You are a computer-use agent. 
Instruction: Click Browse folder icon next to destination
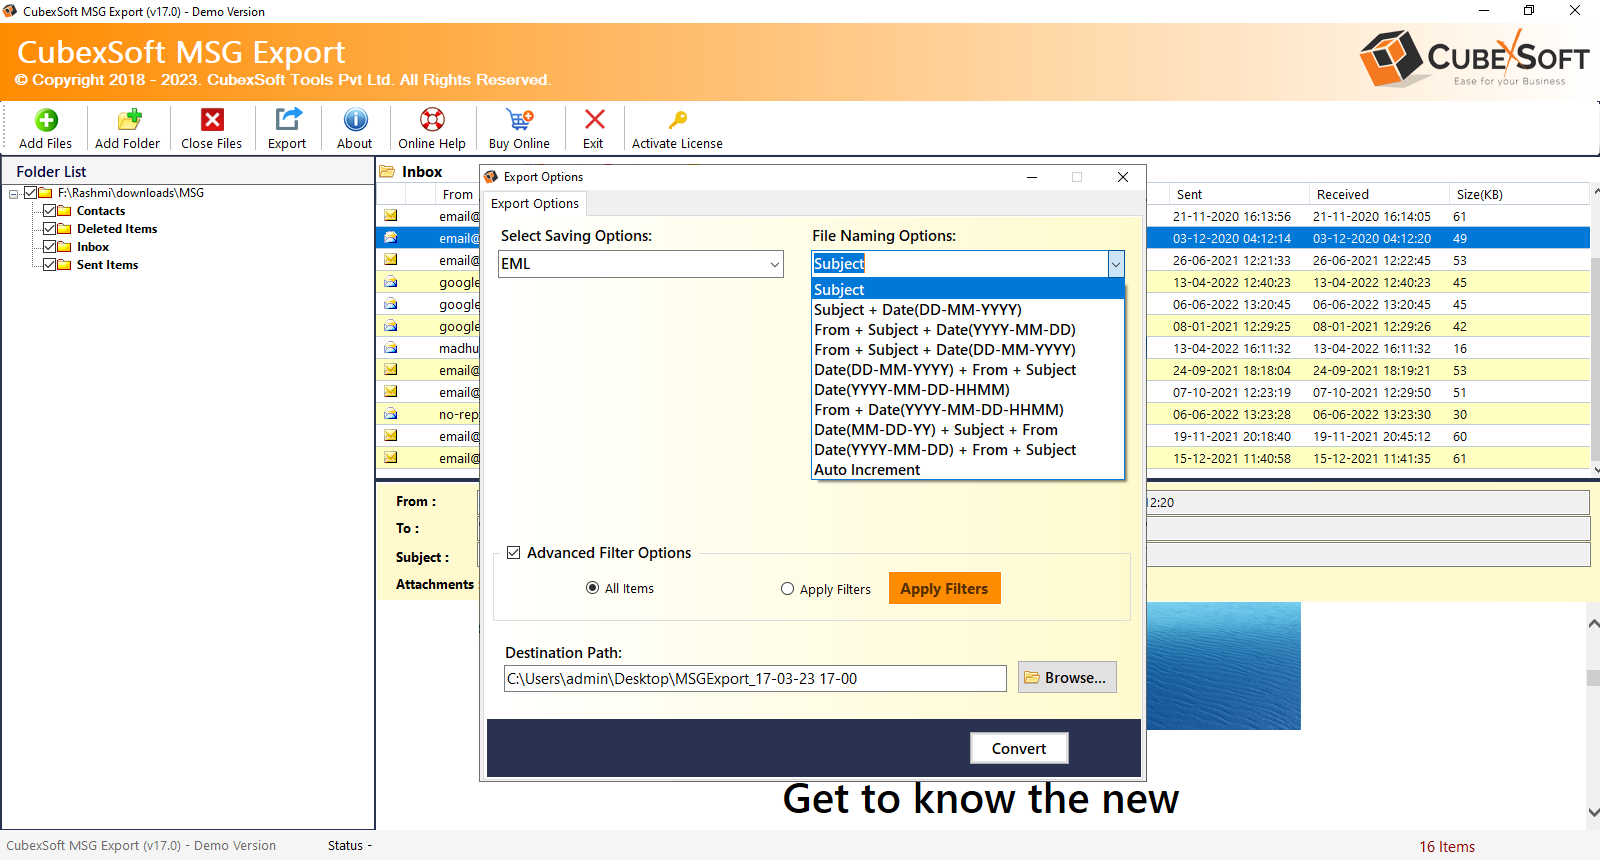pyautogui.click(x=1031, y=678)
